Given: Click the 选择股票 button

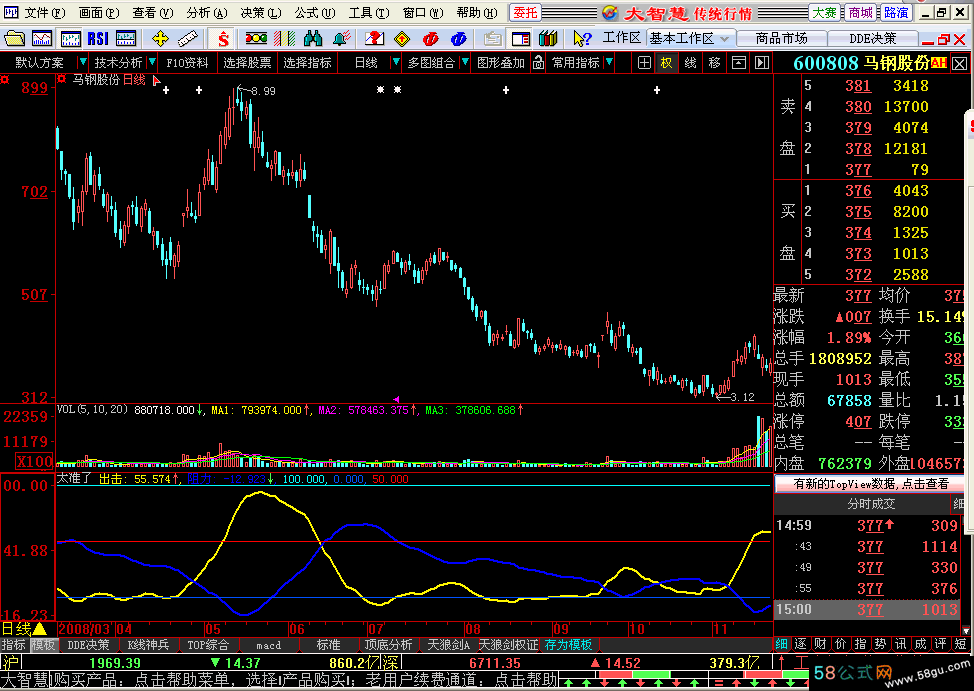Looking at the screenshot, I should tap(247, 63).
